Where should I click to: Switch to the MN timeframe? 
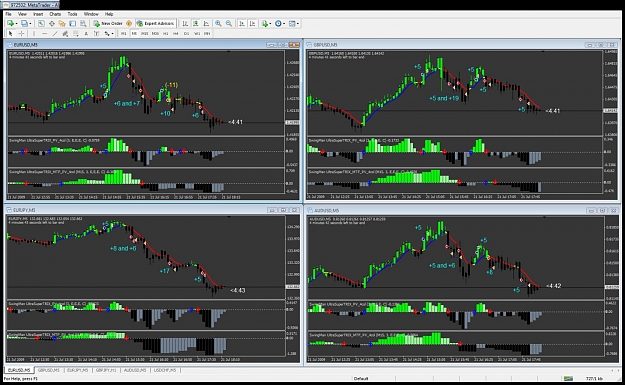(x=207, y=33)
